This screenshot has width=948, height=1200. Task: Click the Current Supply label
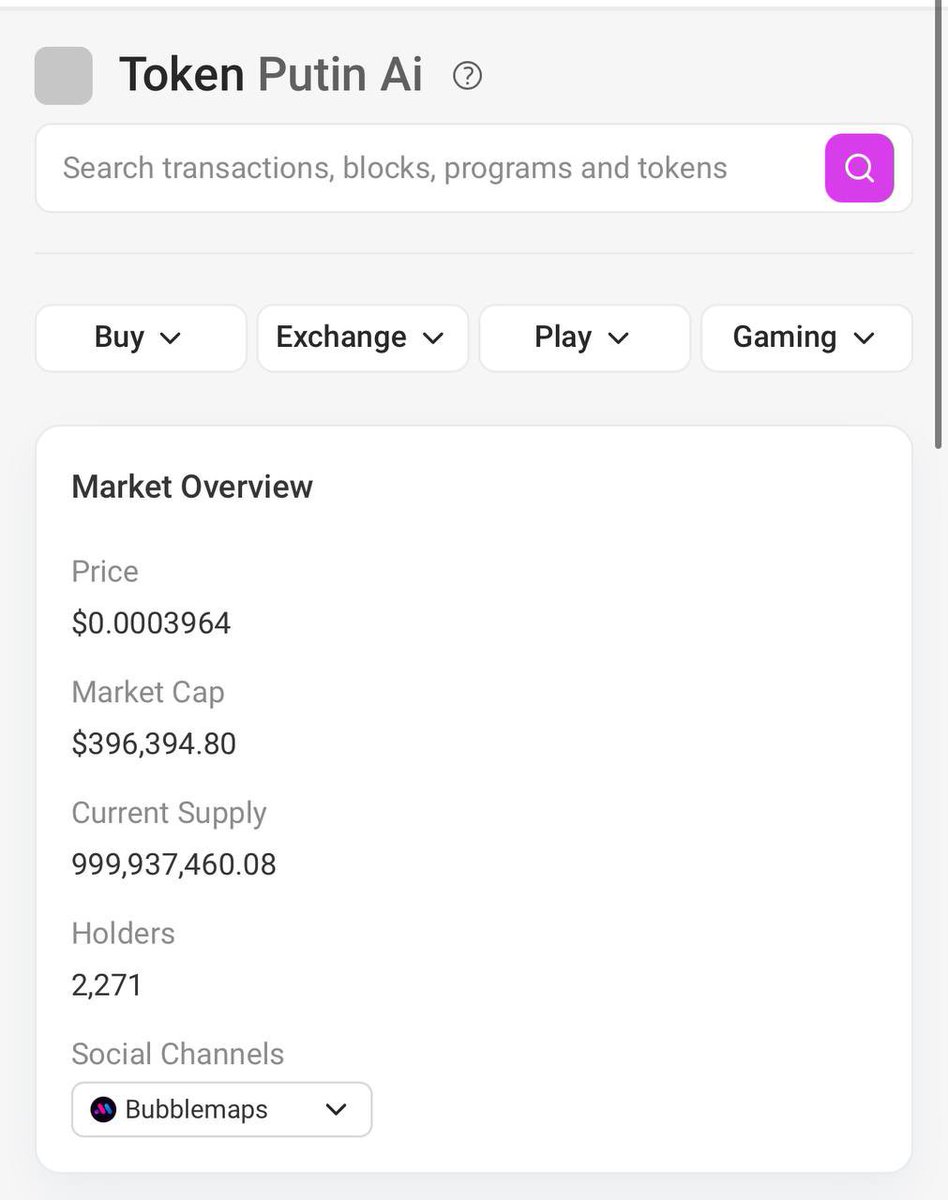tap(169, 813)
